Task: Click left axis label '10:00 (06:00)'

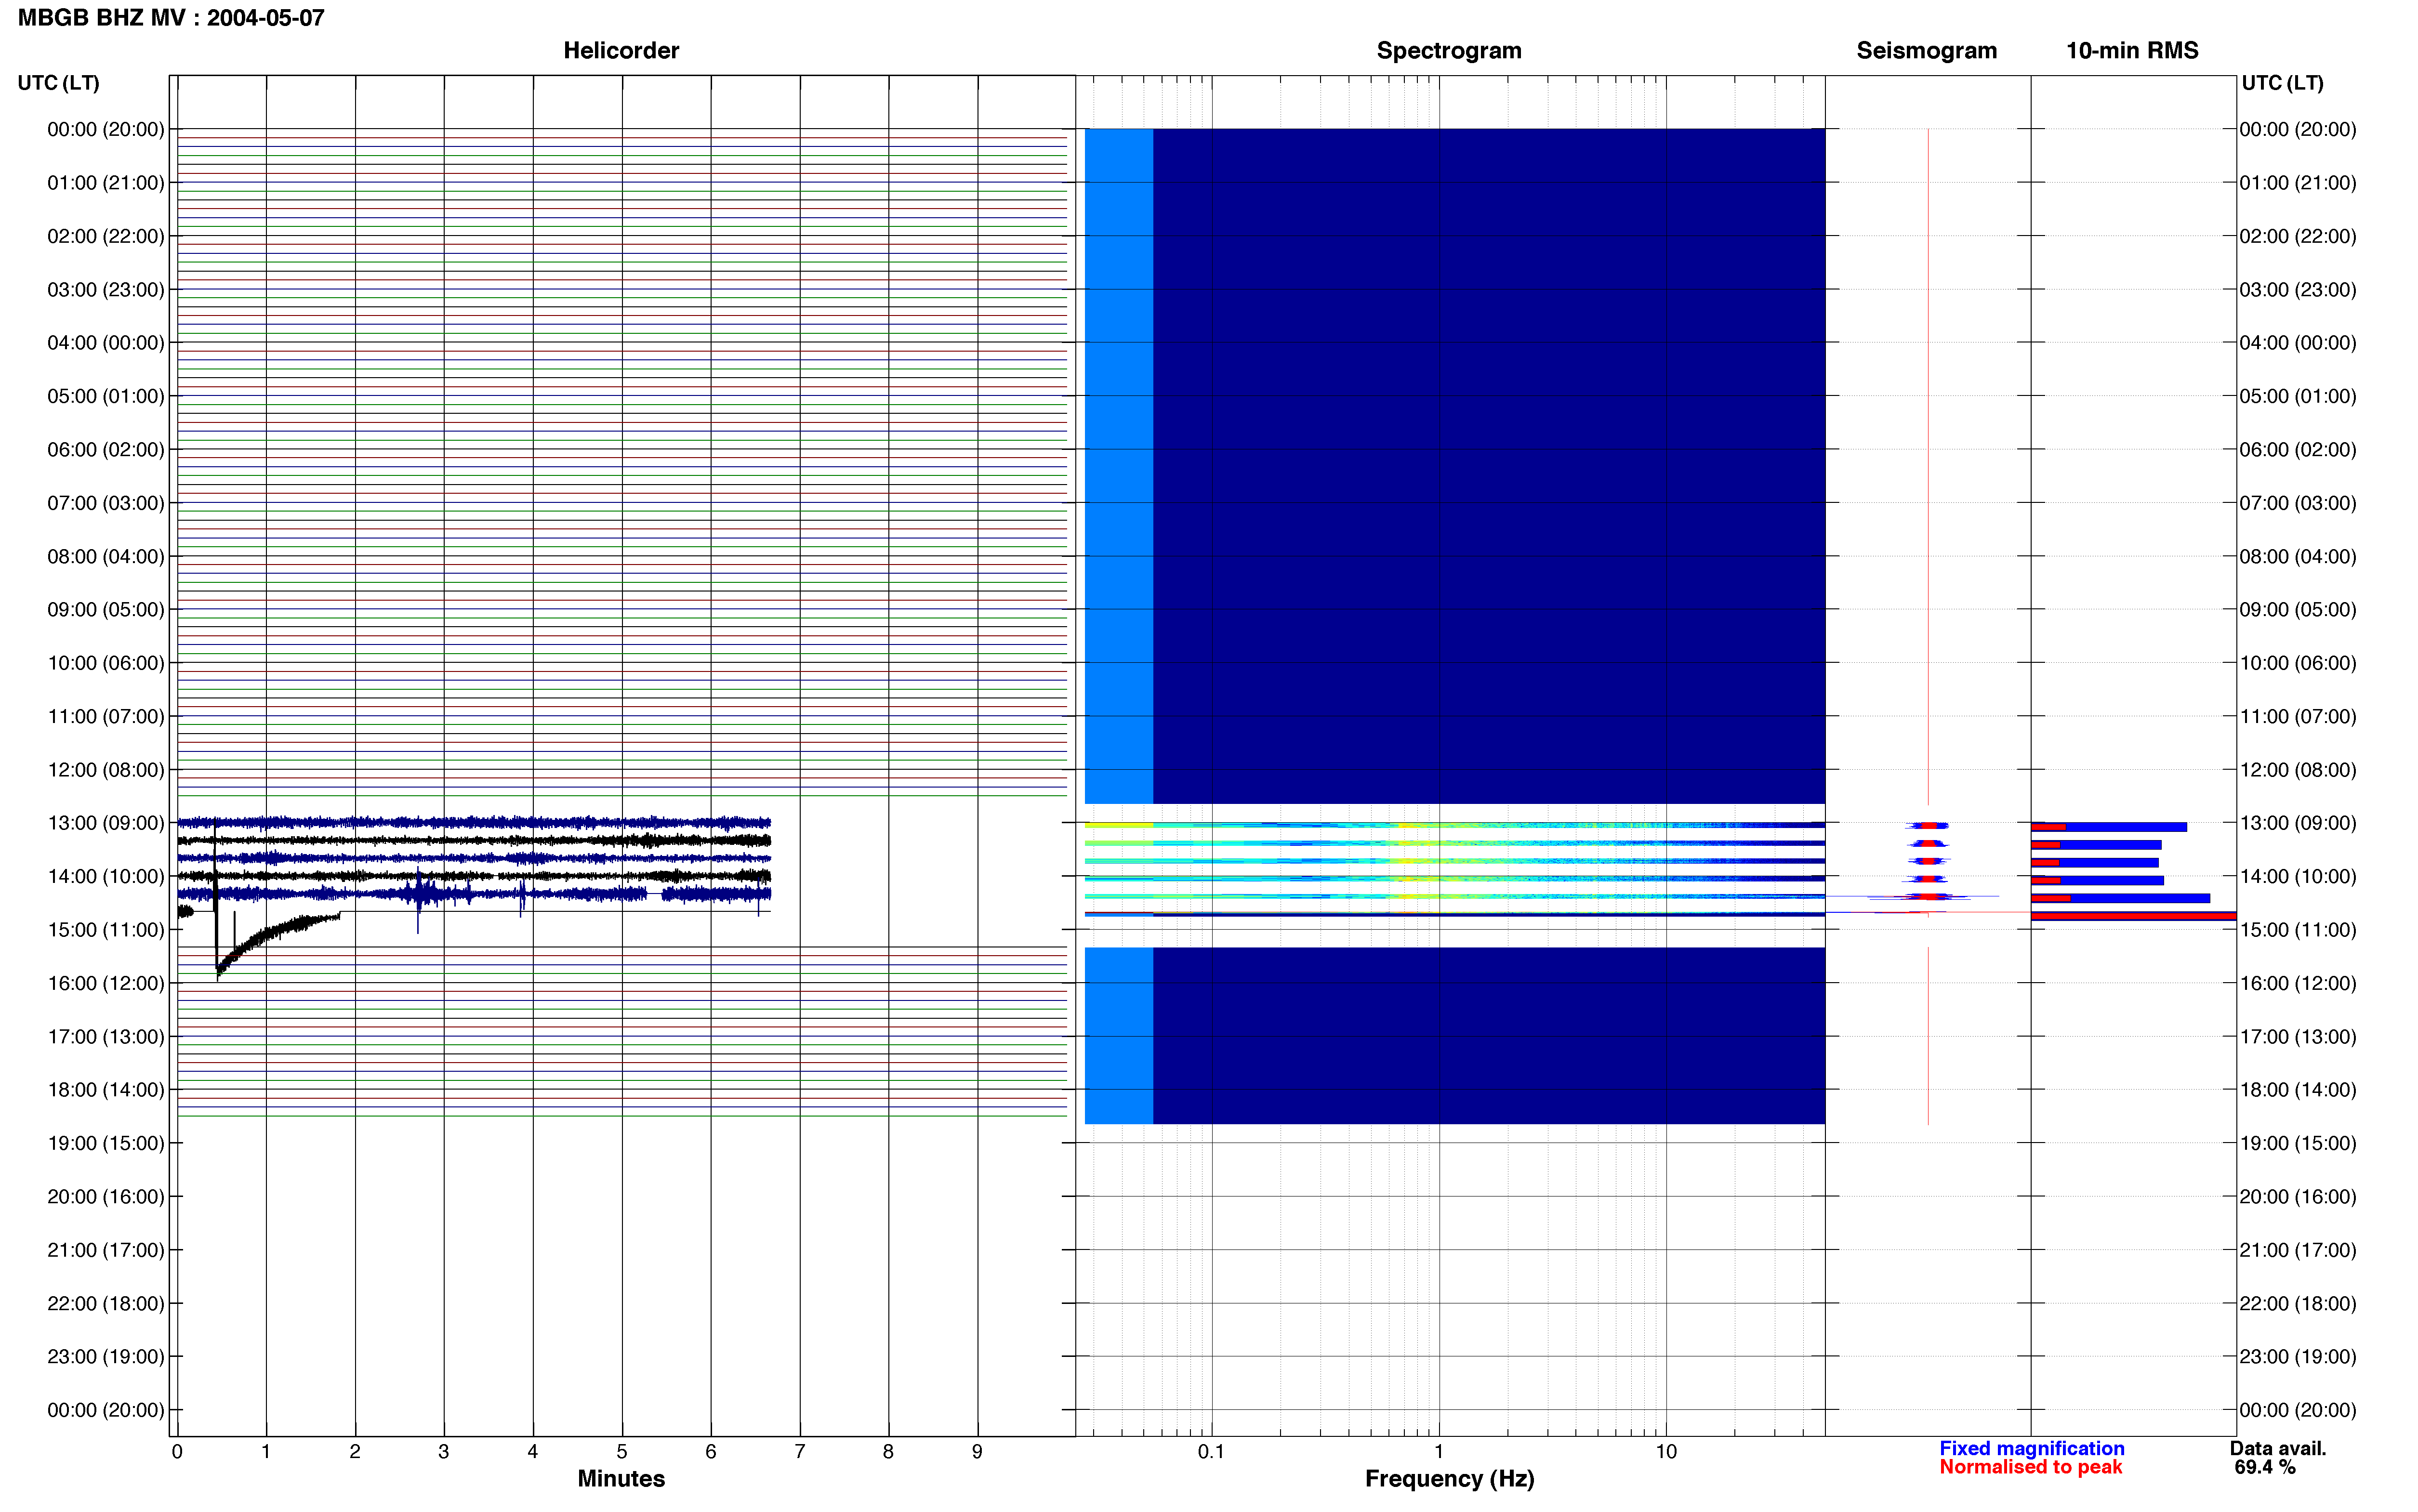Action: (106, 663)
